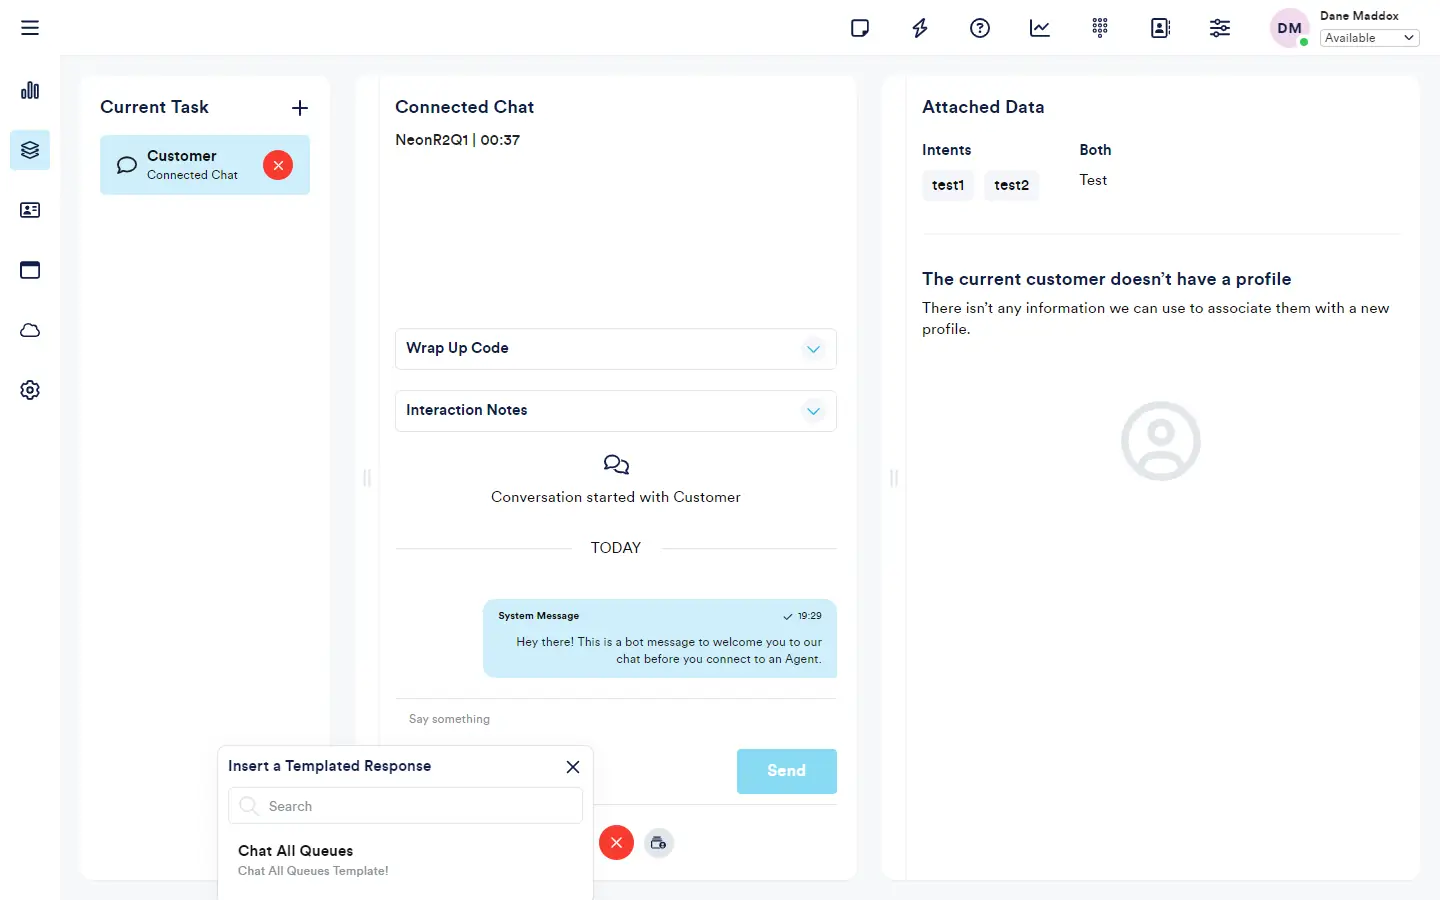Open the Available status dropdown

coord(1369,38)
